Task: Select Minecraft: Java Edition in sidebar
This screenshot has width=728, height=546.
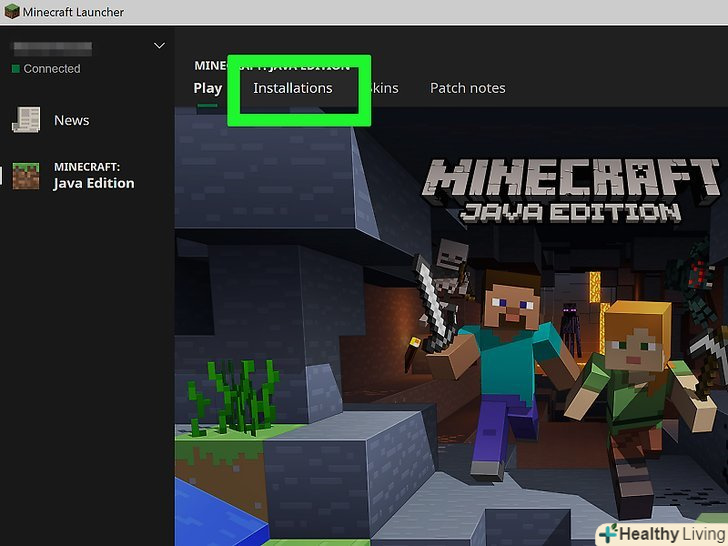Action: [94, 176]
